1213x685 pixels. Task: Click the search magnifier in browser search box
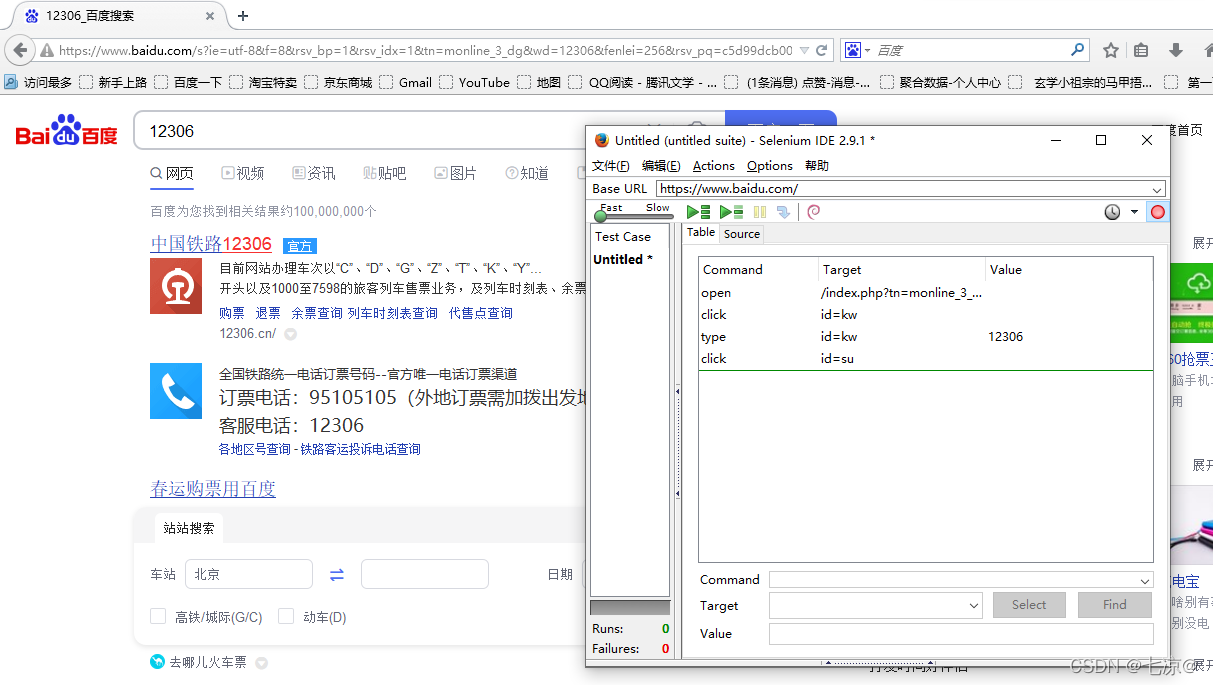1077,49
